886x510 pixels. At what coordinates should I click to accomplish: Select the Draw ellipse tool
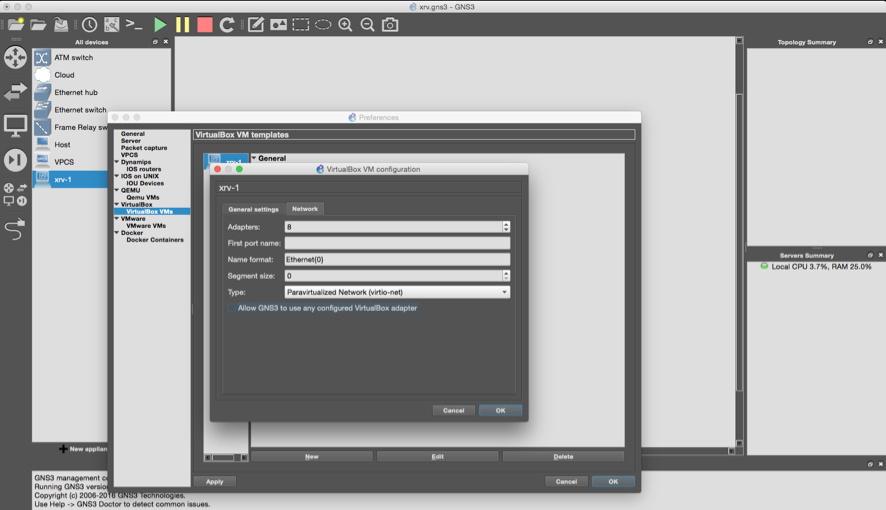pyautogui.click(x=323, y=24)
